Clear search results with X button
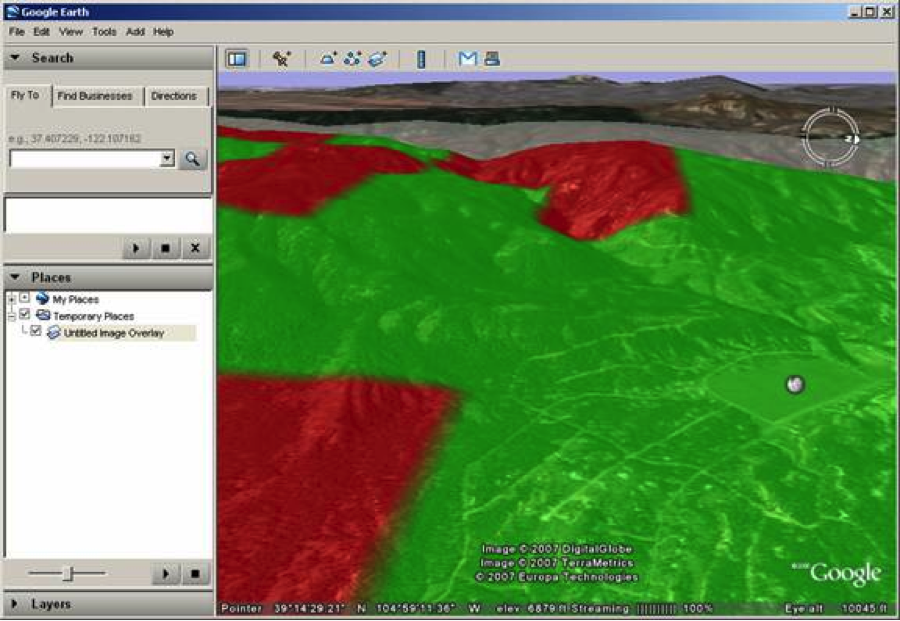This screenshot has height=621, width=900. point(195,248)
